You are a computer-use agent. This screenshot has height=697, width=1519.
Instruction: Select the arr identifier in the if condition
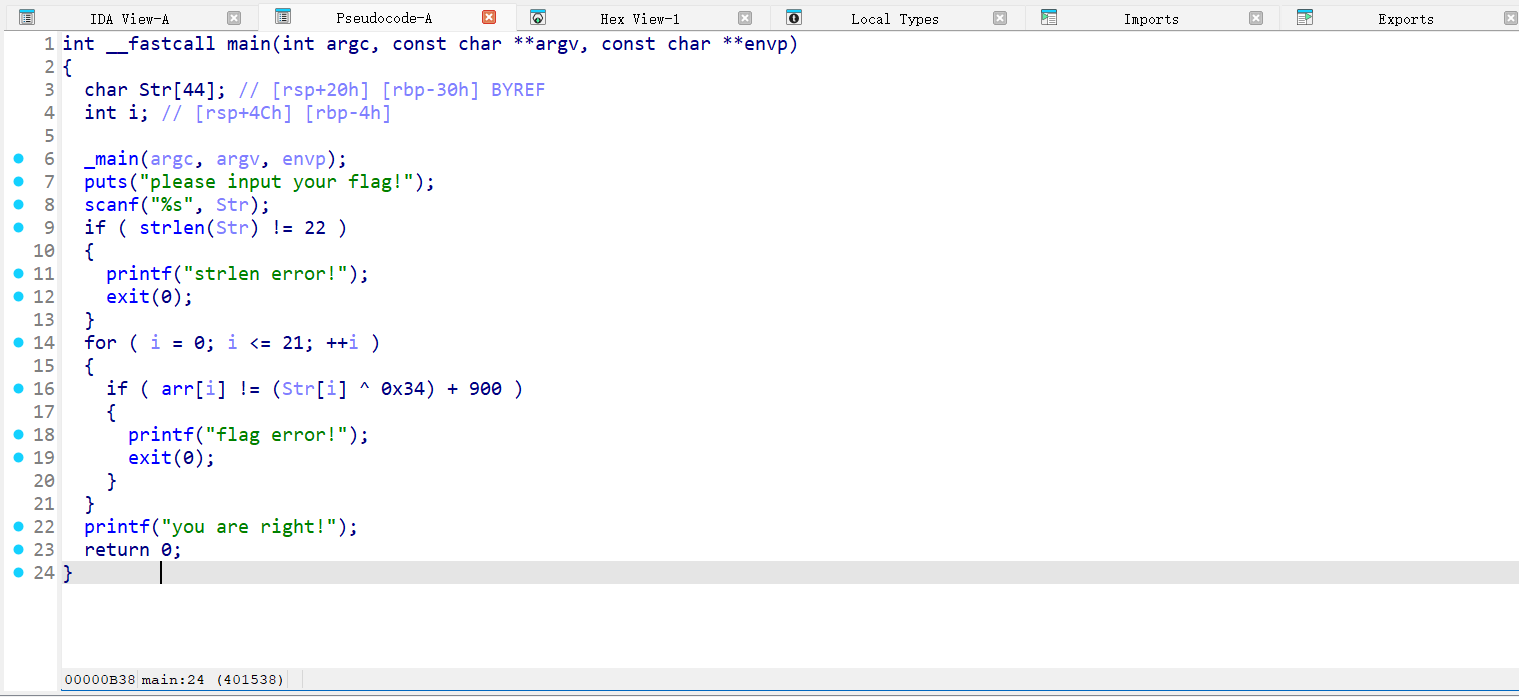(x=177, y=389)
